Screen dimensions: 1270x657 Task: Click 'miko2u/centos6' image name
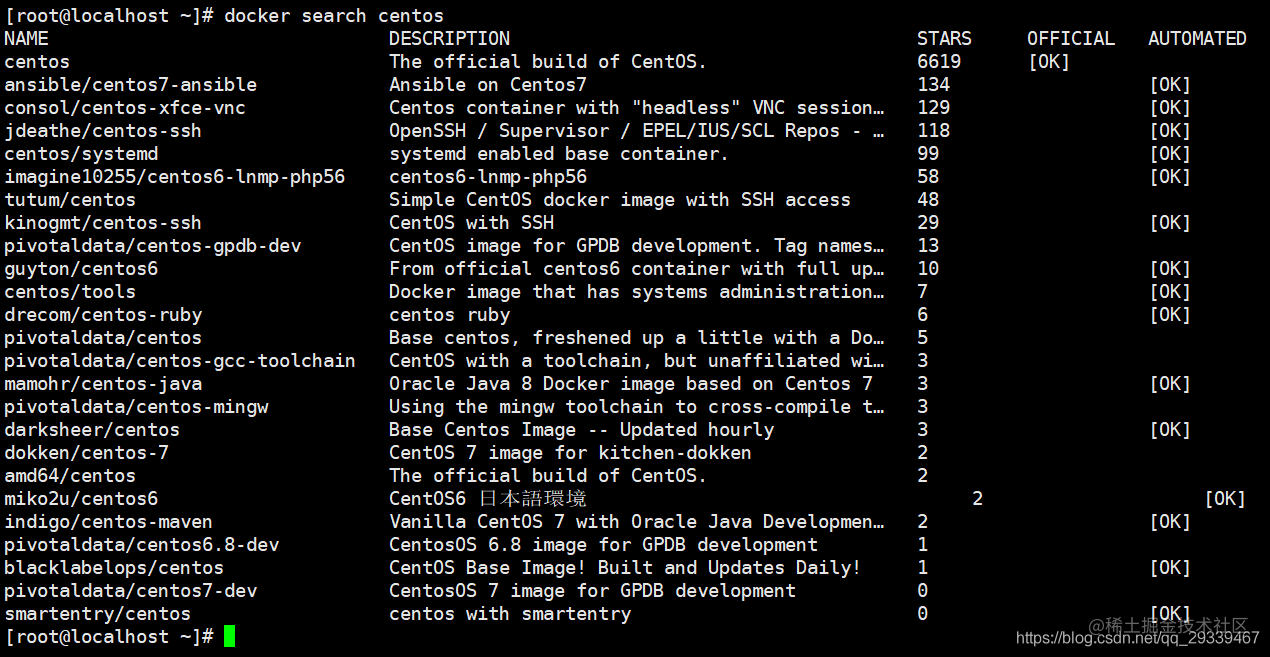(x=81, y=499)
